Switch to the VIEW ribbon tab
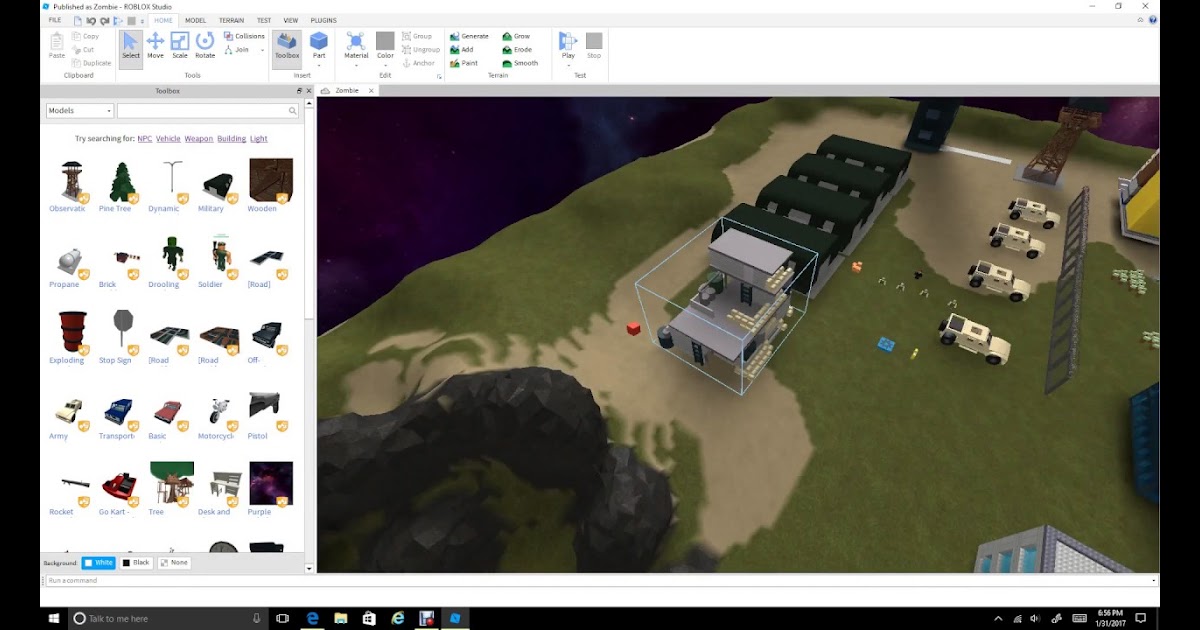Screen dimensions: 1200x630 click(291, 20)
